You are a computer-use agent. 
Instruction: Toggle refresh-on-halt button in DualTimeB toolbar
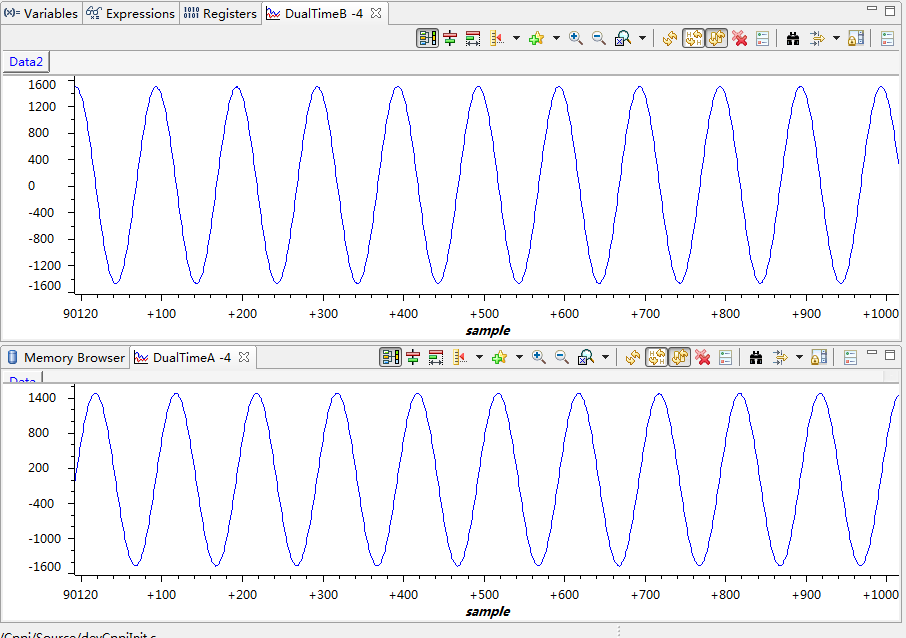tap(693, 39)
